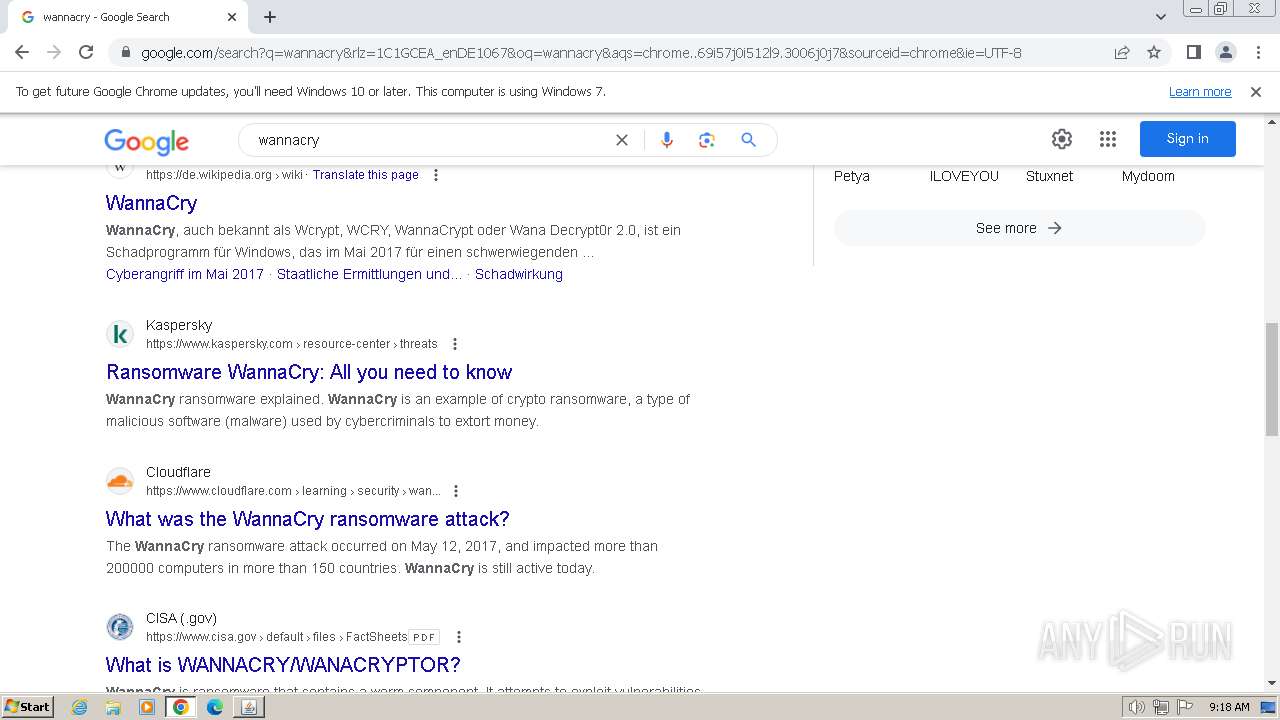Screen dimensions: 1280x720
Task: Click the Cloudflare site favicon
Action: (120, 481)
